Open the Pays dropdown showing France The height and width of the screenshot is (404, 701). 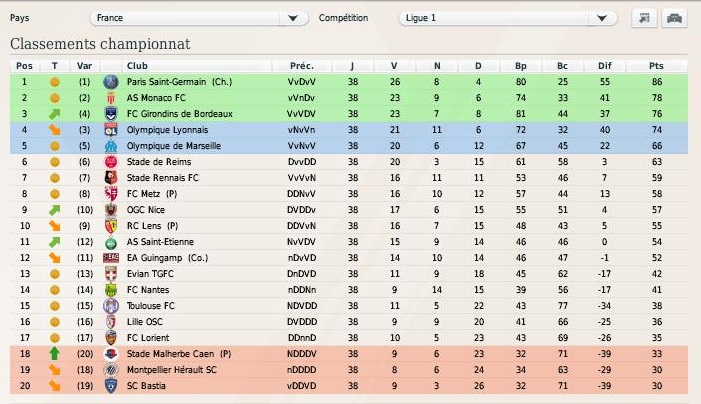pos(199,18)
